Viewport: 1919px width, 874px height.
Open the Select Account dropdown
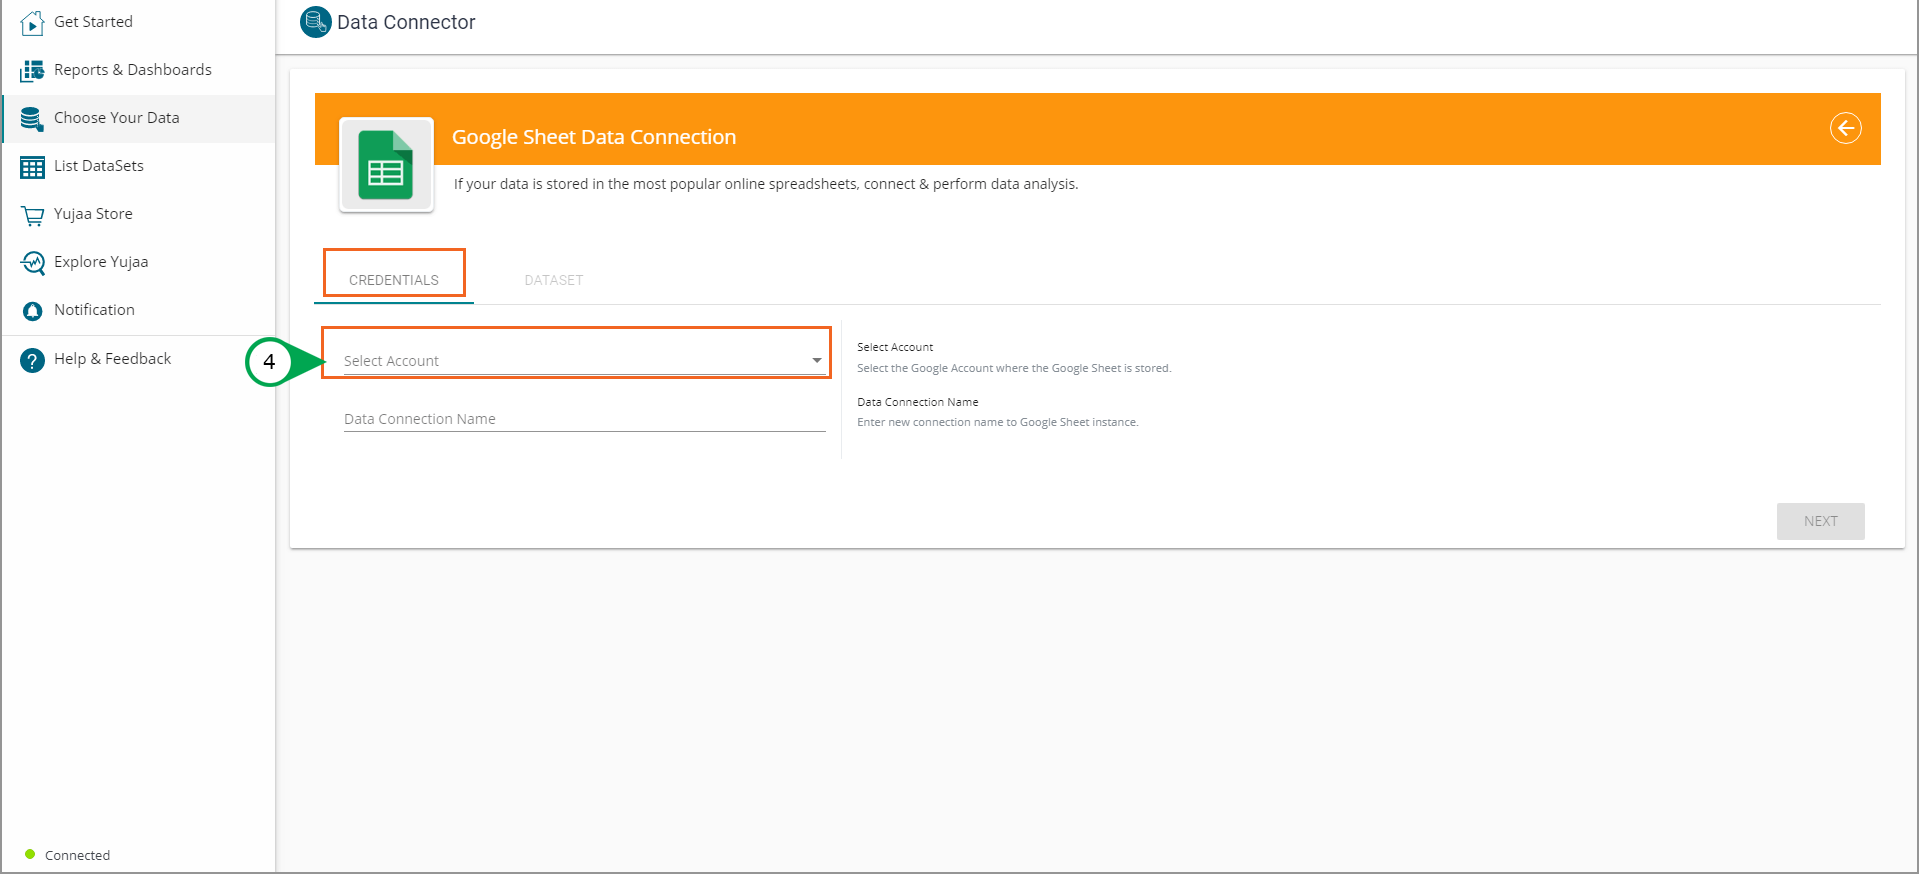pyautogui.click(x=575, y=361)
